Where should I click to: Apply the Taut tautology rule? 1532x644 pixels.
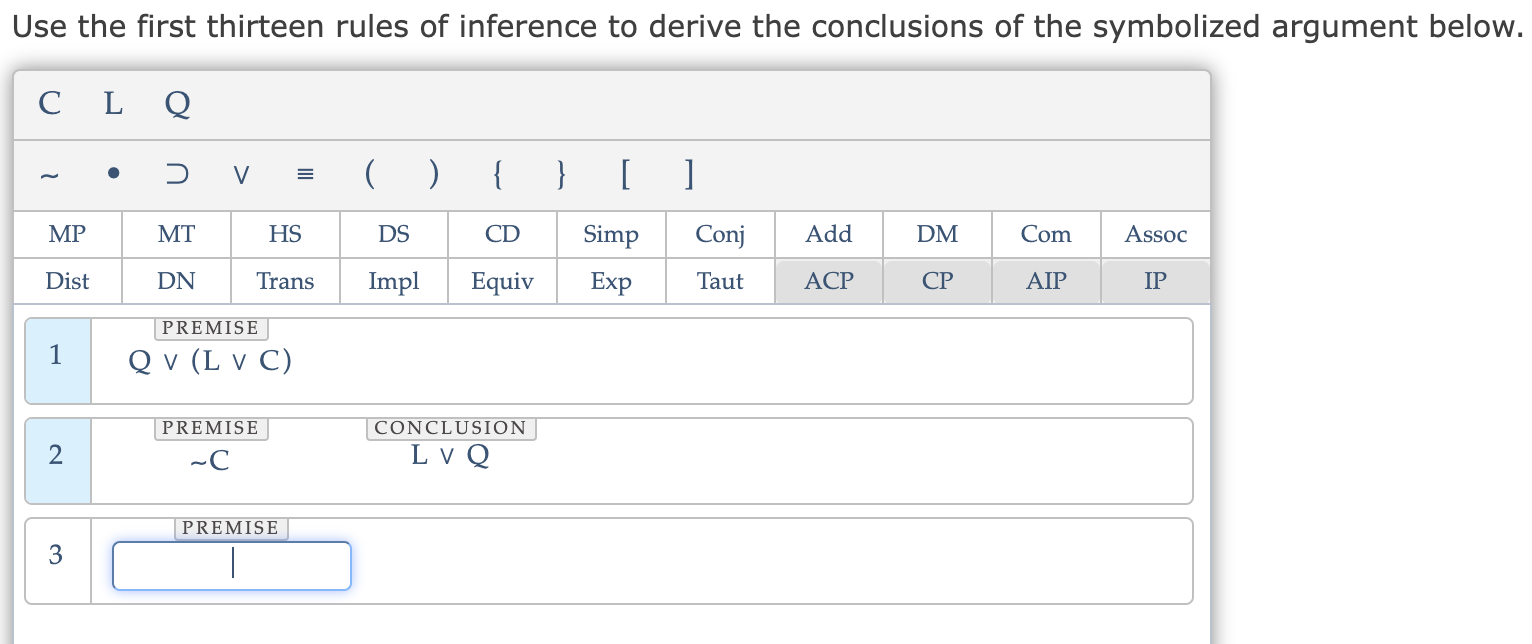(x=719, y=281)
